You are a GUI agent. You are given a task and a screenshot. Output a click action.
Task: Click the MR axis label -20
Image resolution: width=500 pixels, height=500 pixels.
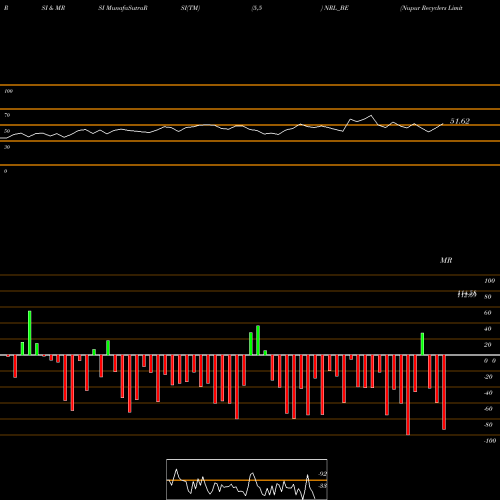click(488, 377)
